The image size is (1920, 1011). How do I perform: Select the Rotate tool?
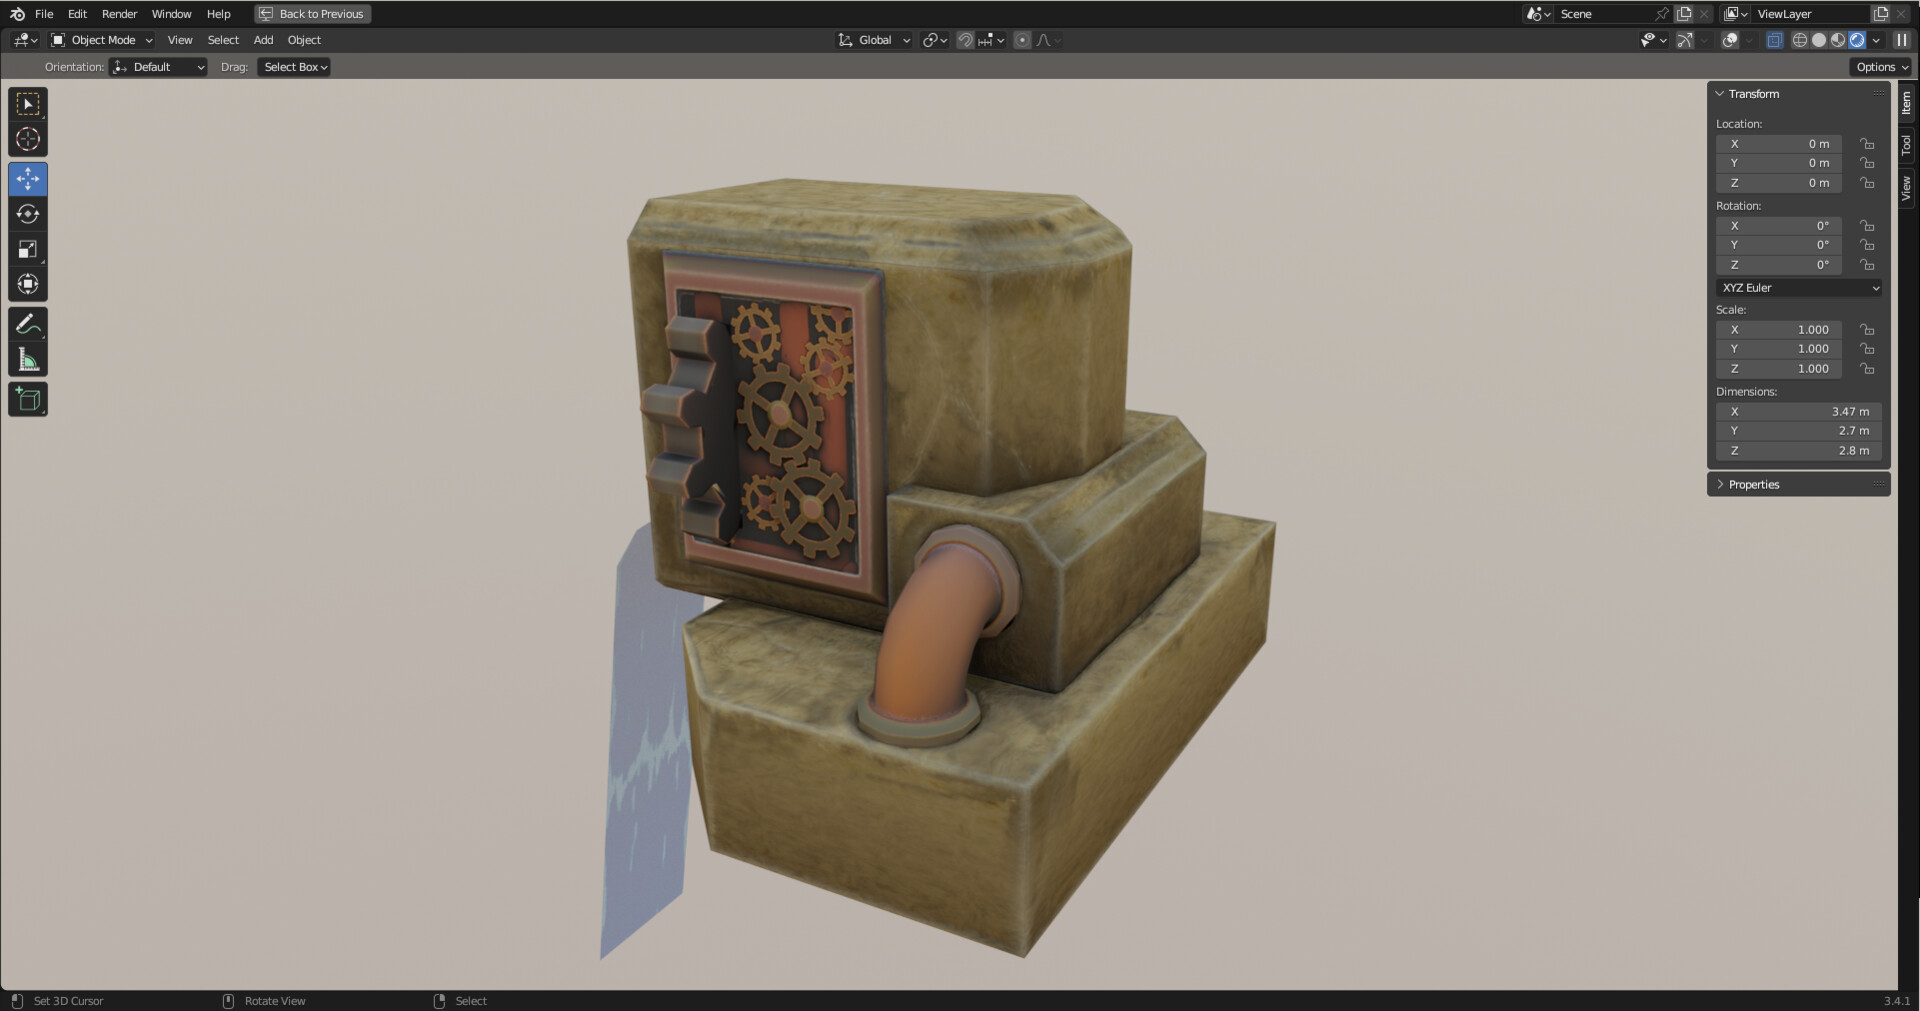28,214
